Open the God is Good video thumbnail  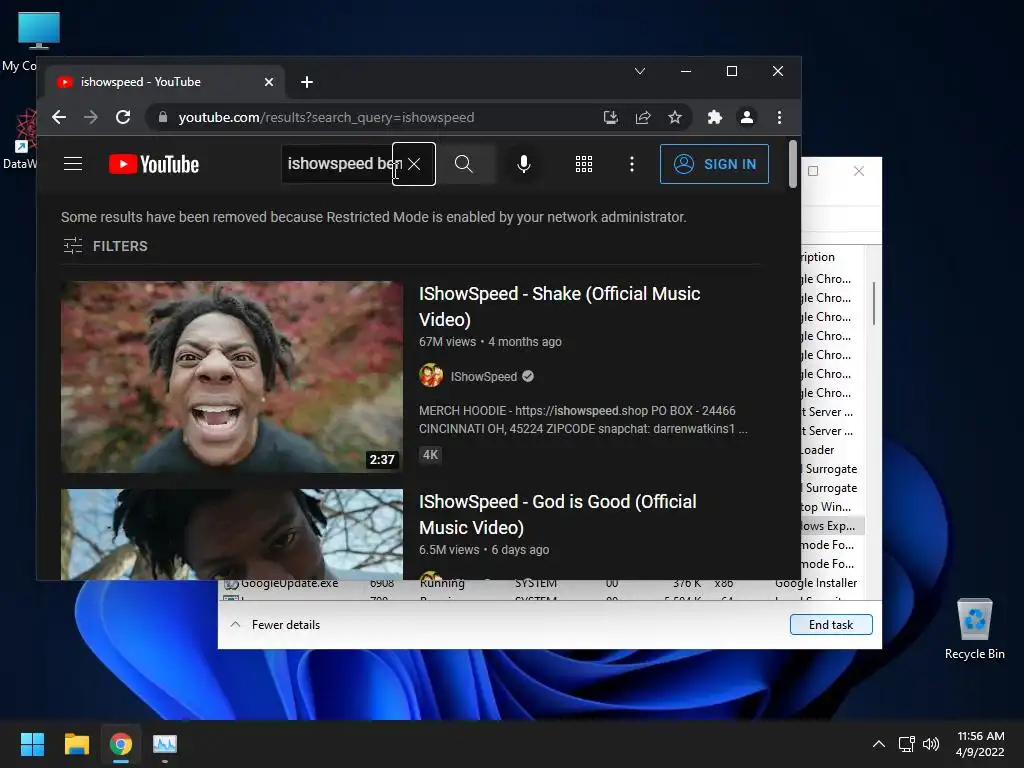point(232,534)
